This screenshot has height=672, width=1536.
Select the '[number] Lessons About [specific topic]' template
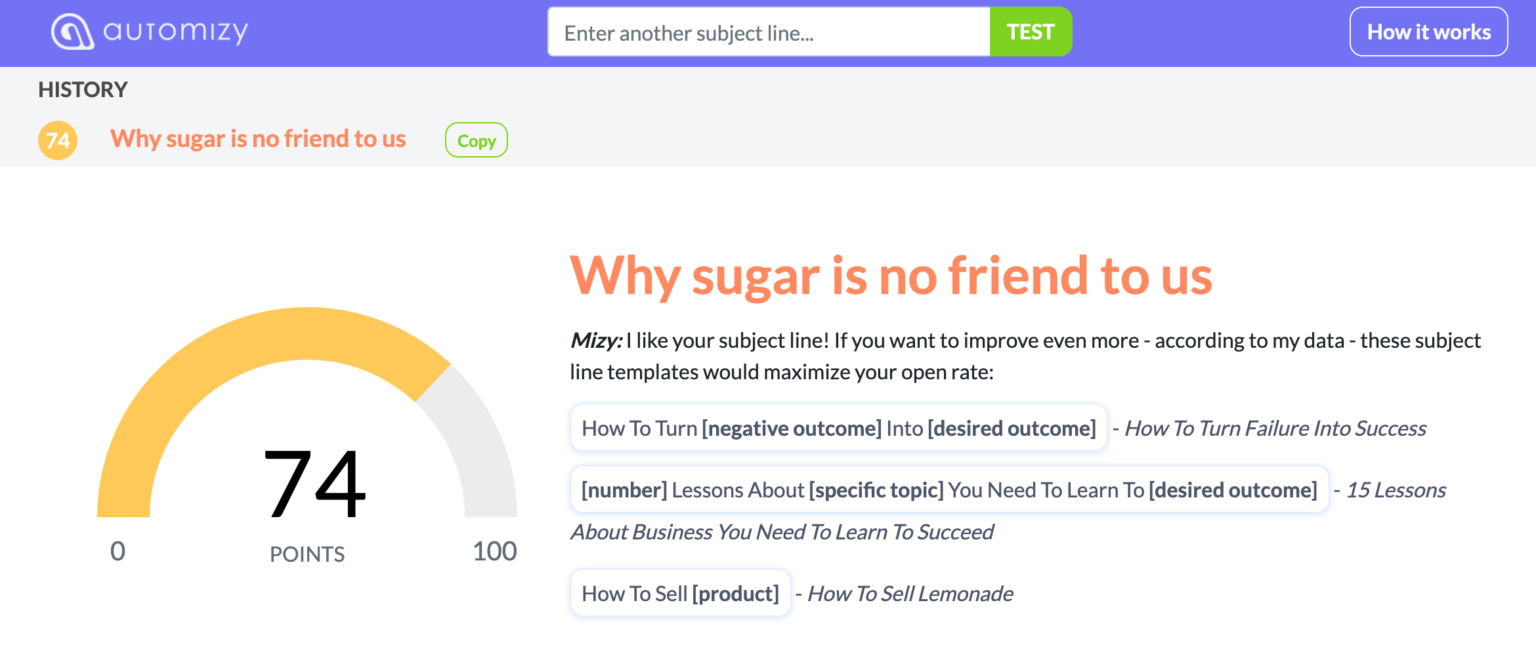click(948, 490)
